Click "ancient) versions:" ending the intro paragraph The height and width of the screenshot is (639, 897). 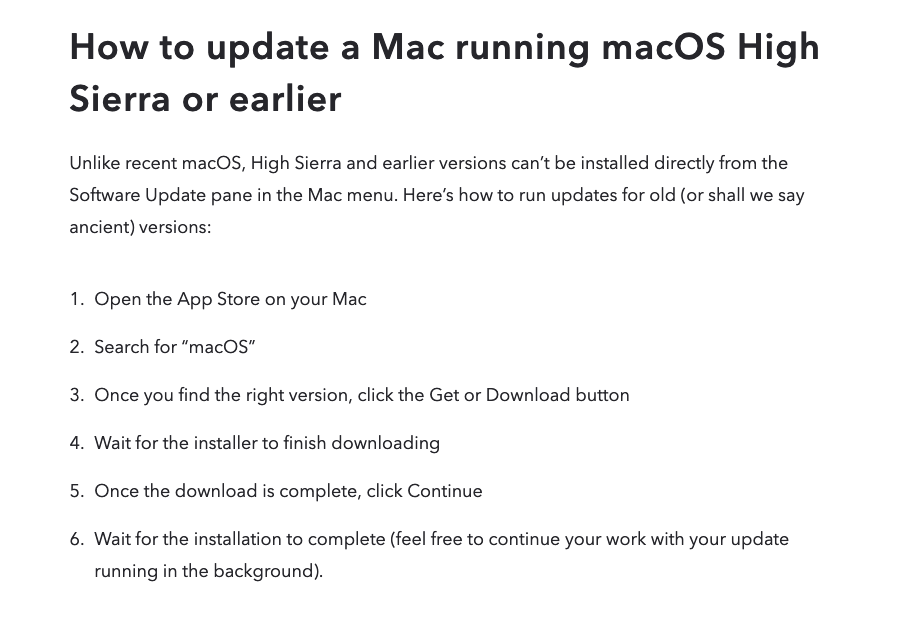140,227
